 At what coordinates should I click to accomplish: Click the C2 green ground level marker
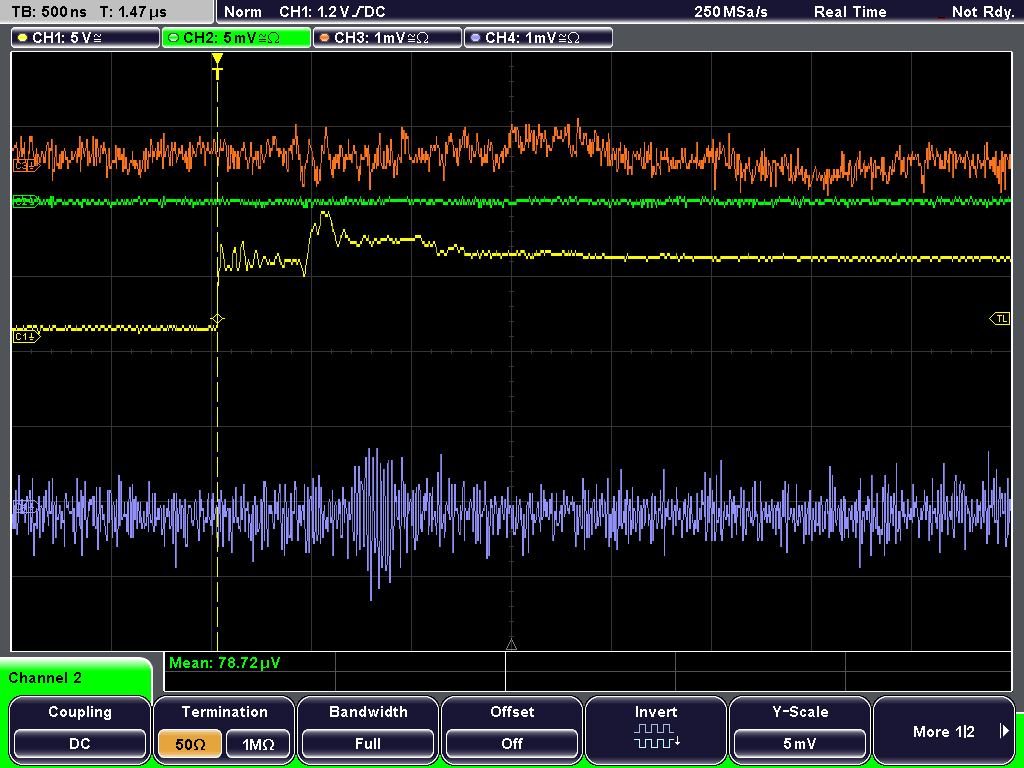click(x=26, y=201)
